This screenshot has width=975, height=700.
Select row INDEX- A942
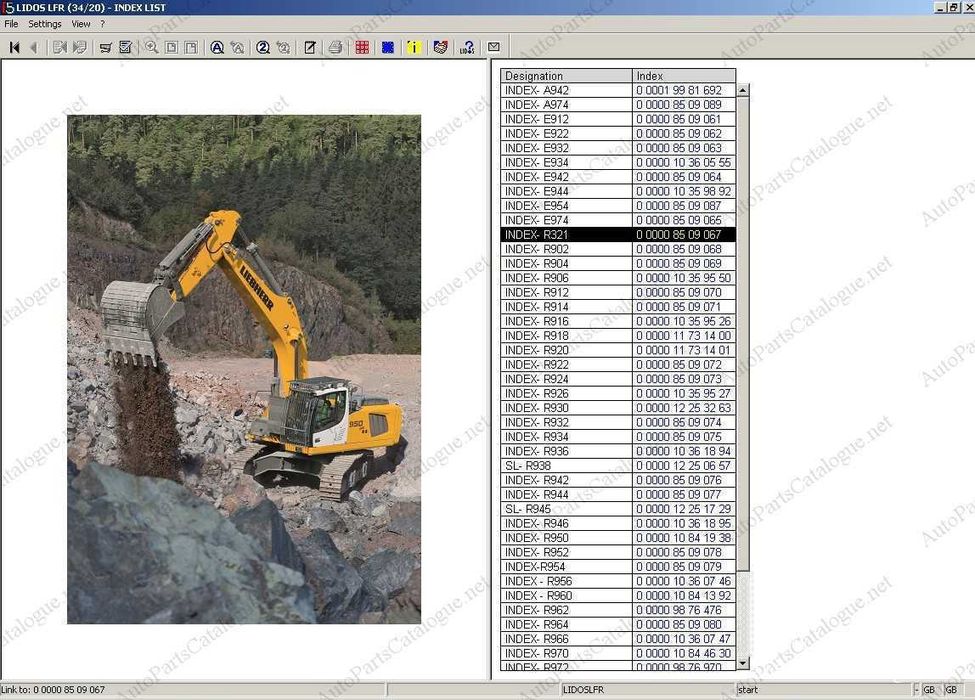(x=618, y=90)
